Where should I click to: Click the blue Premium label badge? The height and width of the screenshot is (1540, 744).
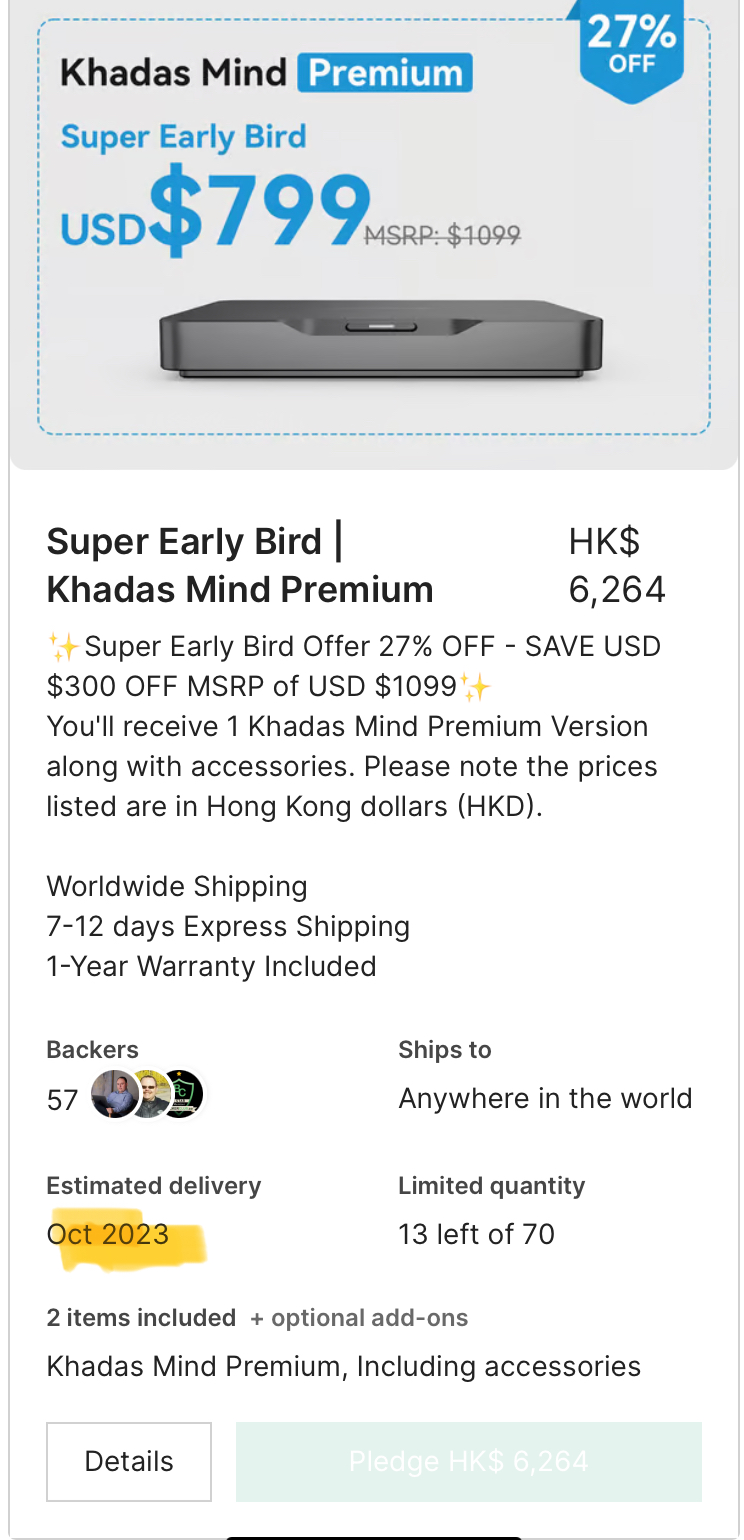385,73
